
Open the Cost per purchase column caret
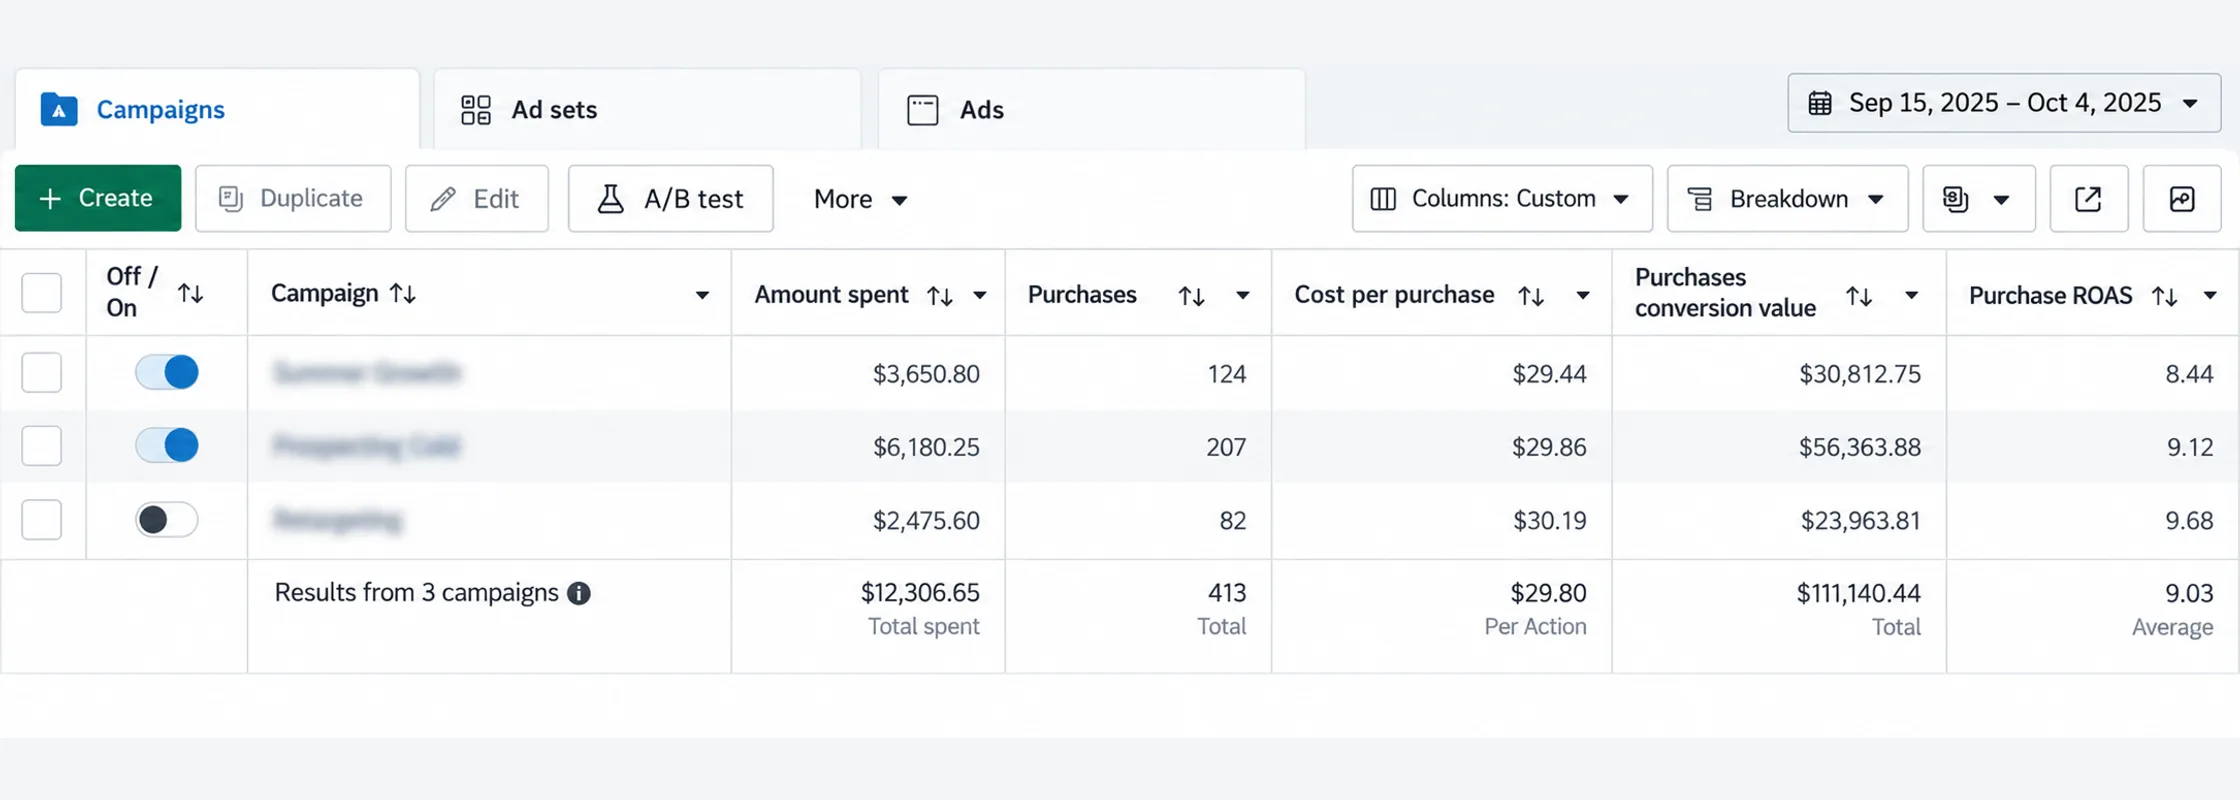coord(1583,295)
